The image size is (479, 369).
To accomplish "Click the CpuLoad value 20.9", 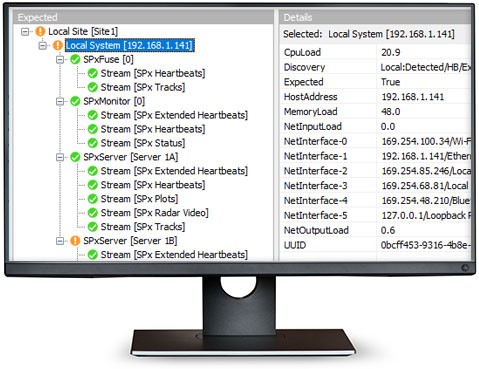I will click(x=391, y=52).
